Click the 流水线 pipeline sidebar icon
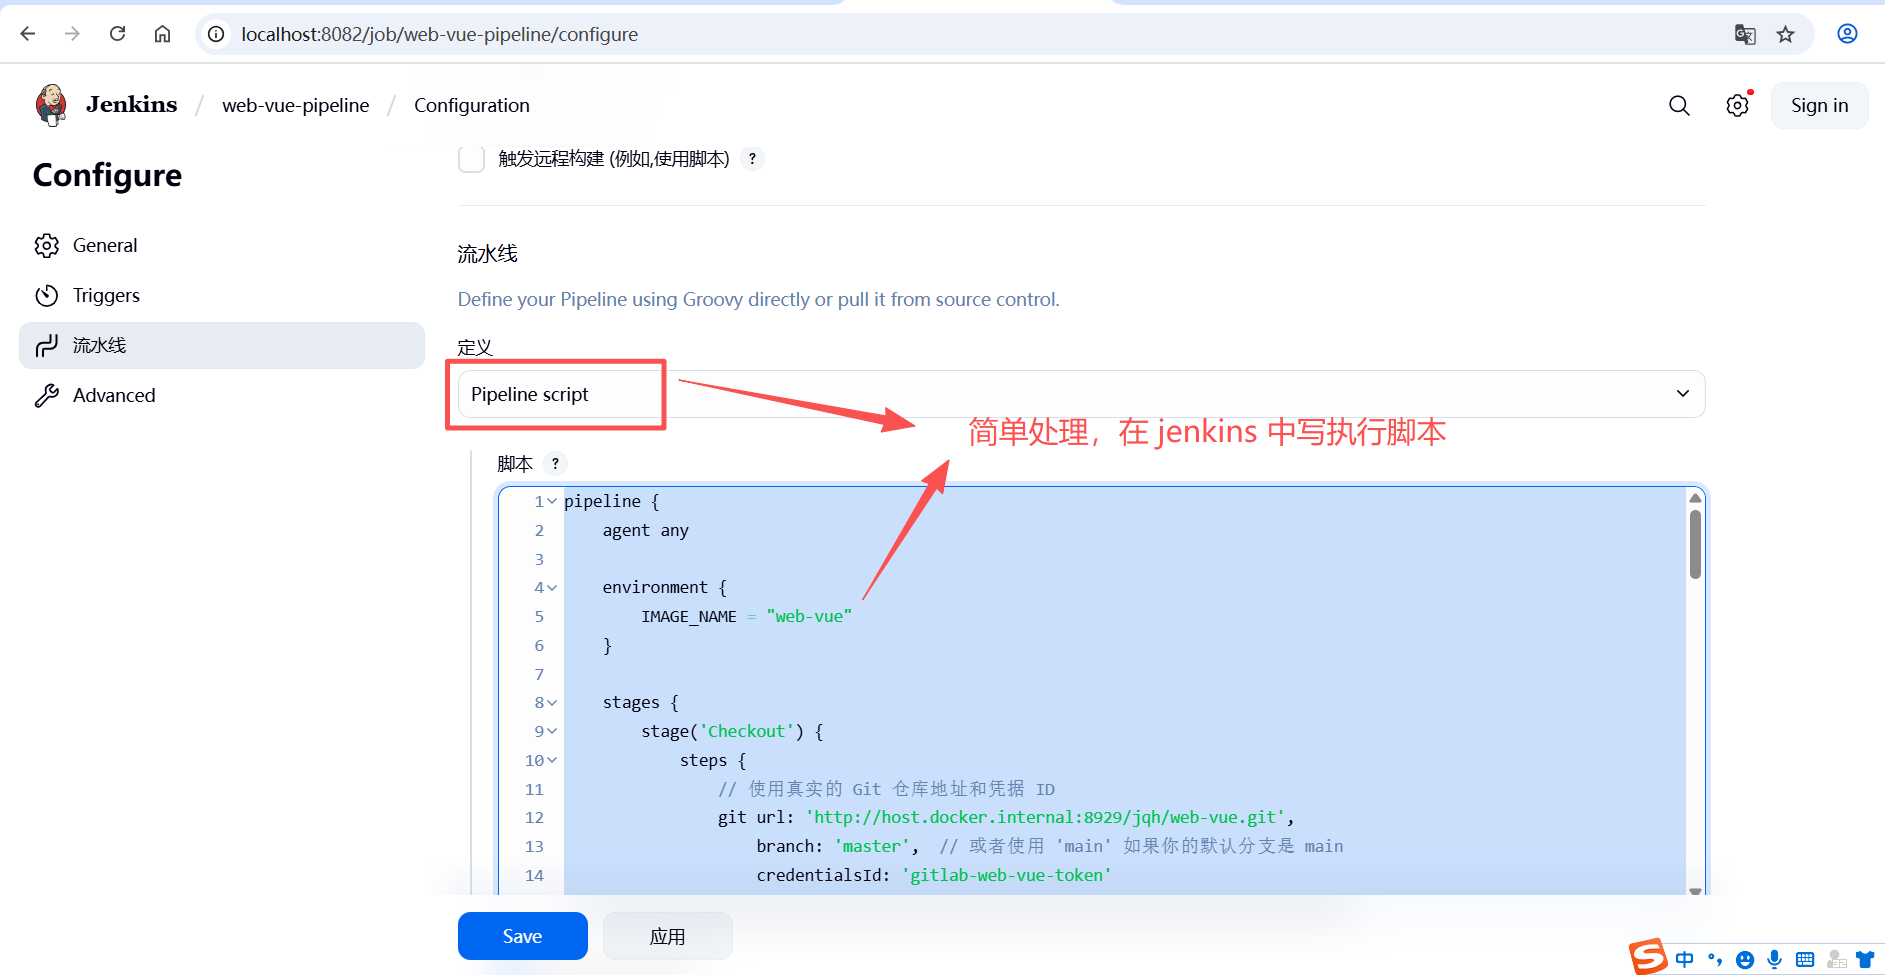1885x975 pixels. pyautogui.click(x=47, y=345)
